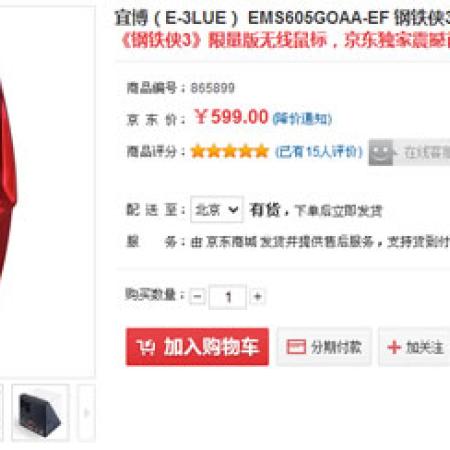Open the 北京 delivery region dropdown
Screen dimensions: 450x450
[x=217, y=210]
